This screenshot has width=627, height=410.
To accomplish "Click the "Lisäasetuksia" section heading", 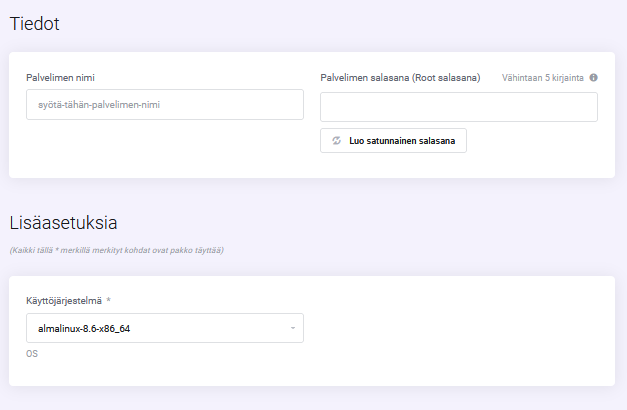I will [x=64, y=222].
